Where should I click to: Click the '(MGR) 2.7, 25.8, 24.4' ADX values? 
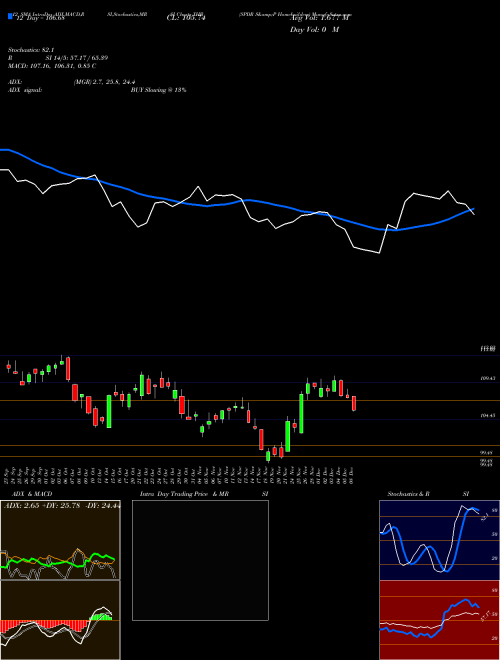(x=104, y=82)
